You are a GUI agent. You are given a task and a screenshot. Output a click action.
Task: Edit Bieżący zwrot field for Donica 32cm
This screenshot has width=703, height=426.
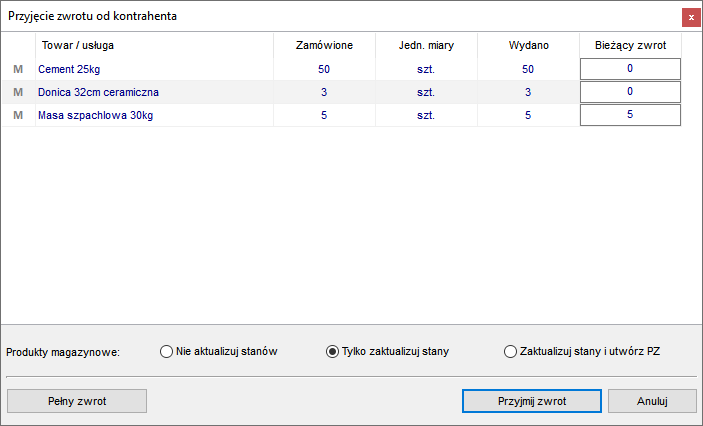[x=630, y=92]
